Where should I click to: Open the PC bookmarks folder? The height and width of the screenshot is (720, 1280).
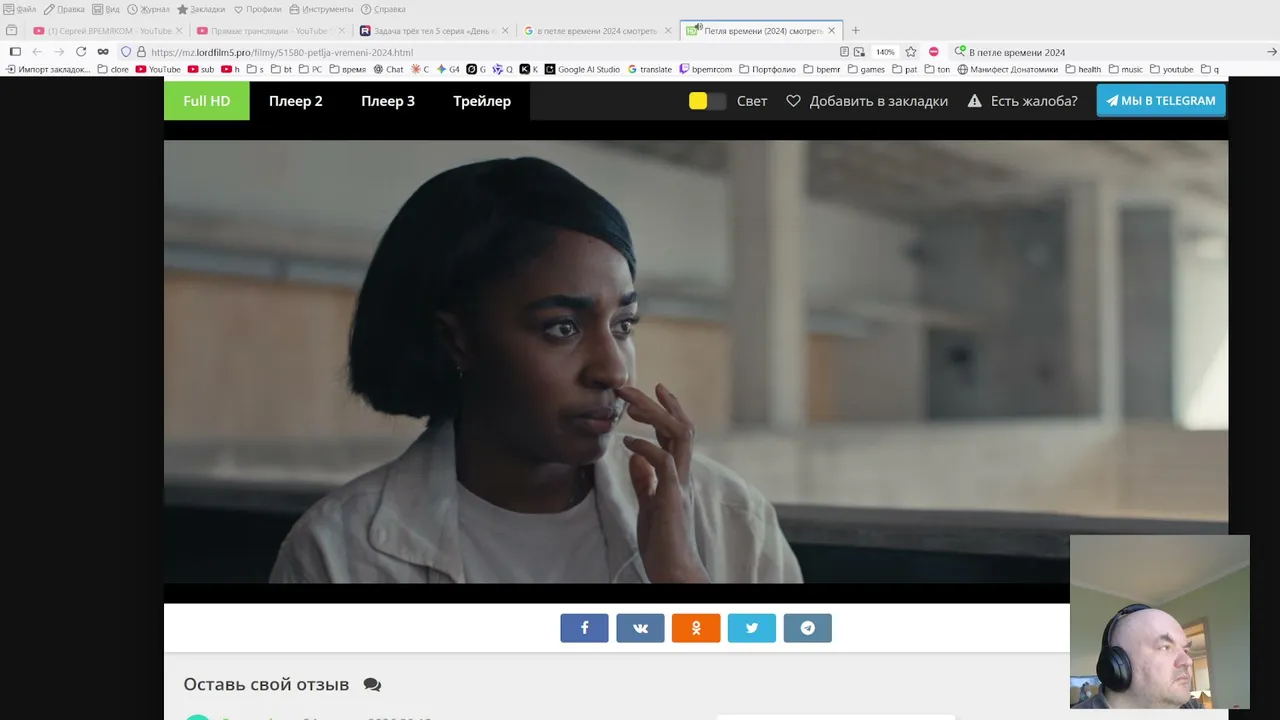310,69
